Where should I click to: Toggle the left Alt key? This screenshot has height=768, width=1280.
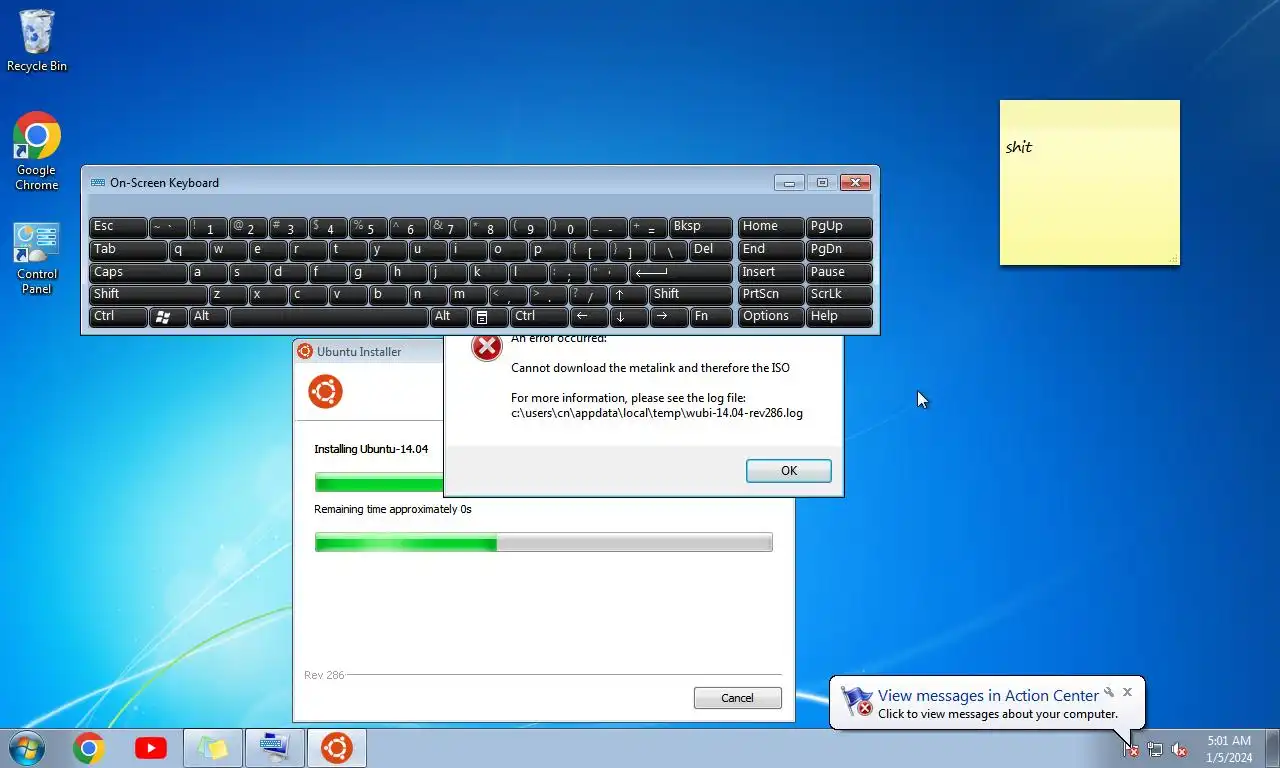point(208,317)
